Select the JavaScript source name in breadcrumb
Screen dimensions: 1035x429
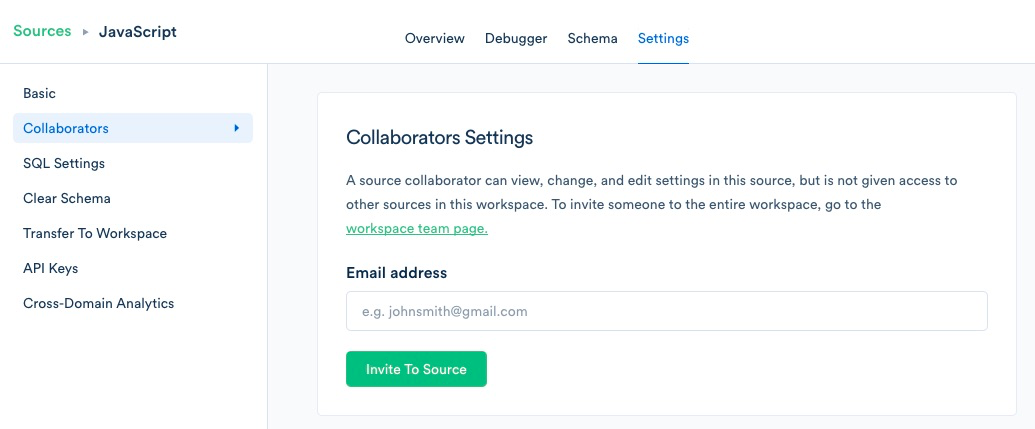tap(138, 32)
